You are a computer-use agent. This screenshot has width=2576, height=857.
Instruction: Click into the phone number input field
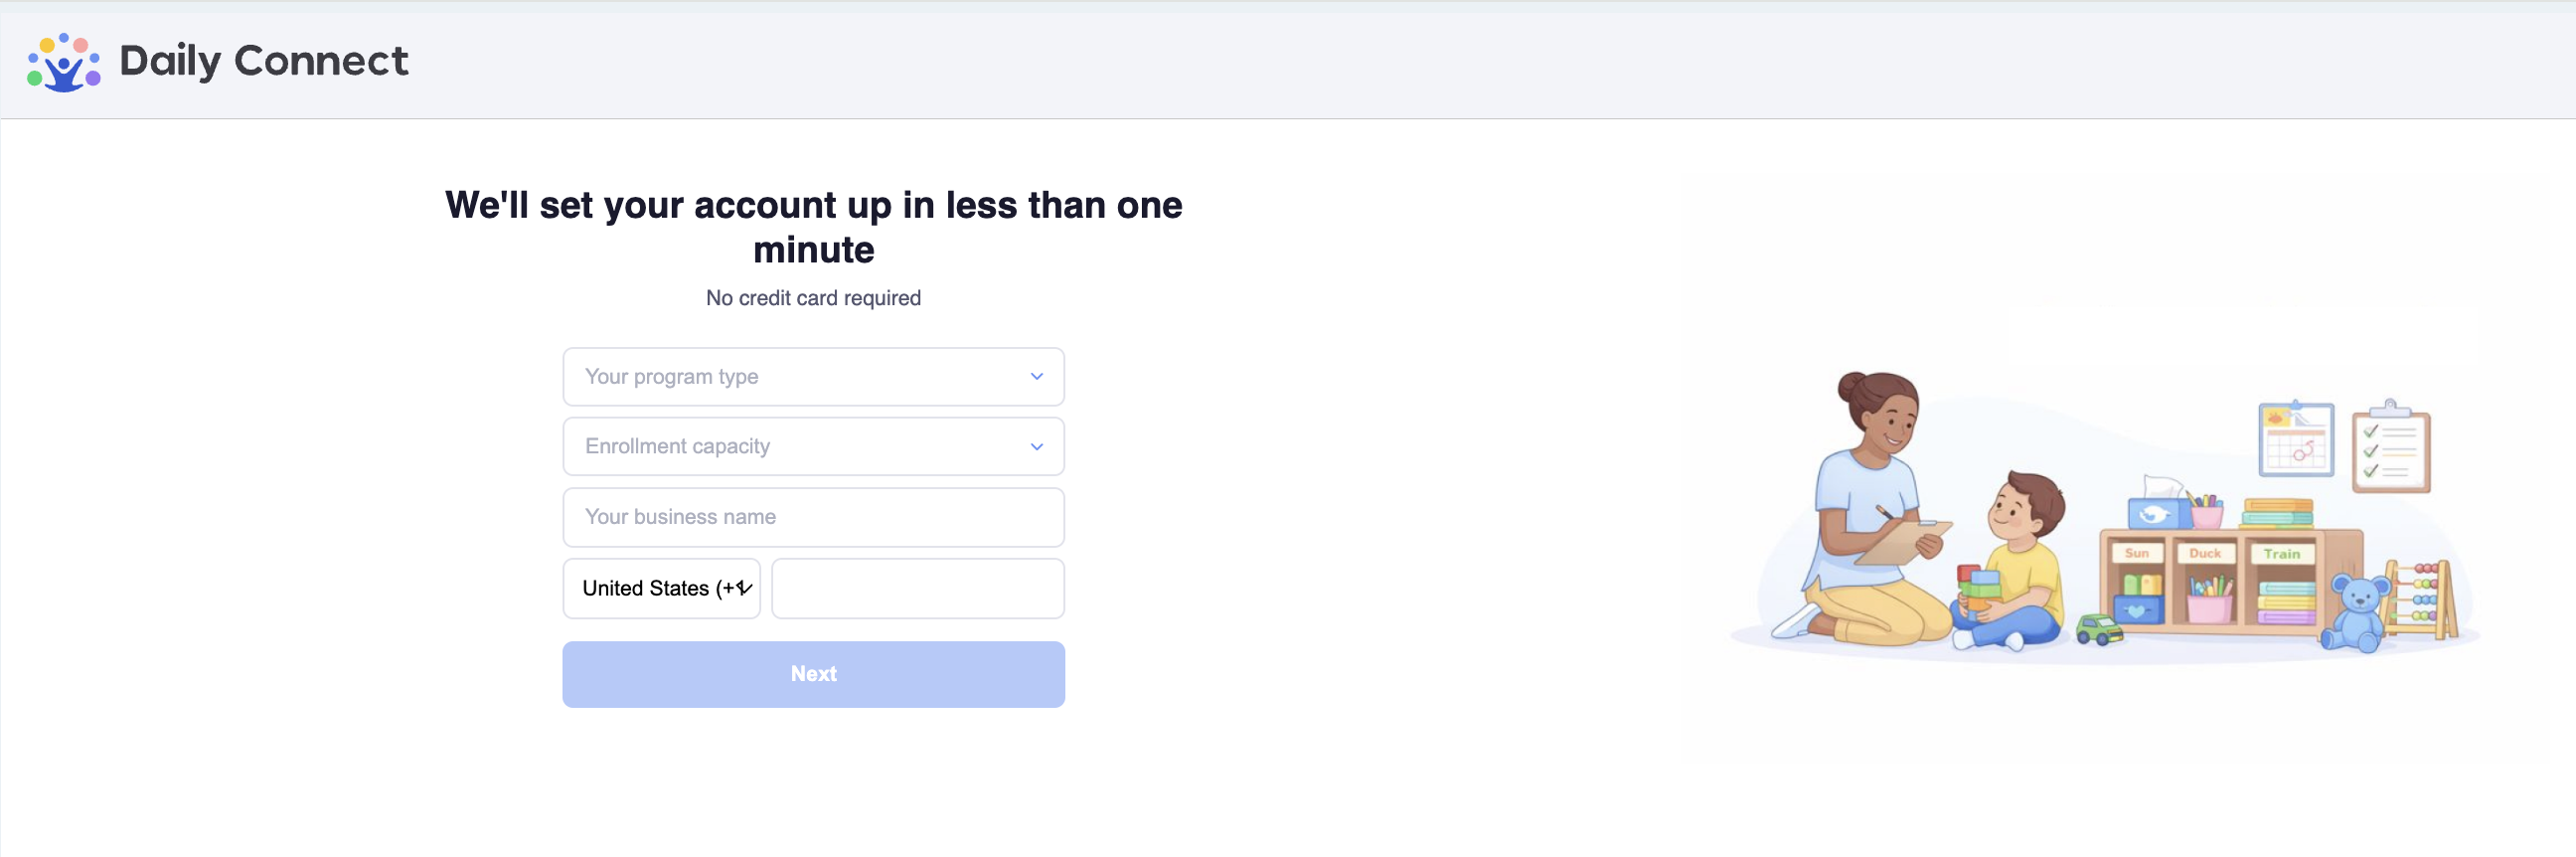point(917,588)
